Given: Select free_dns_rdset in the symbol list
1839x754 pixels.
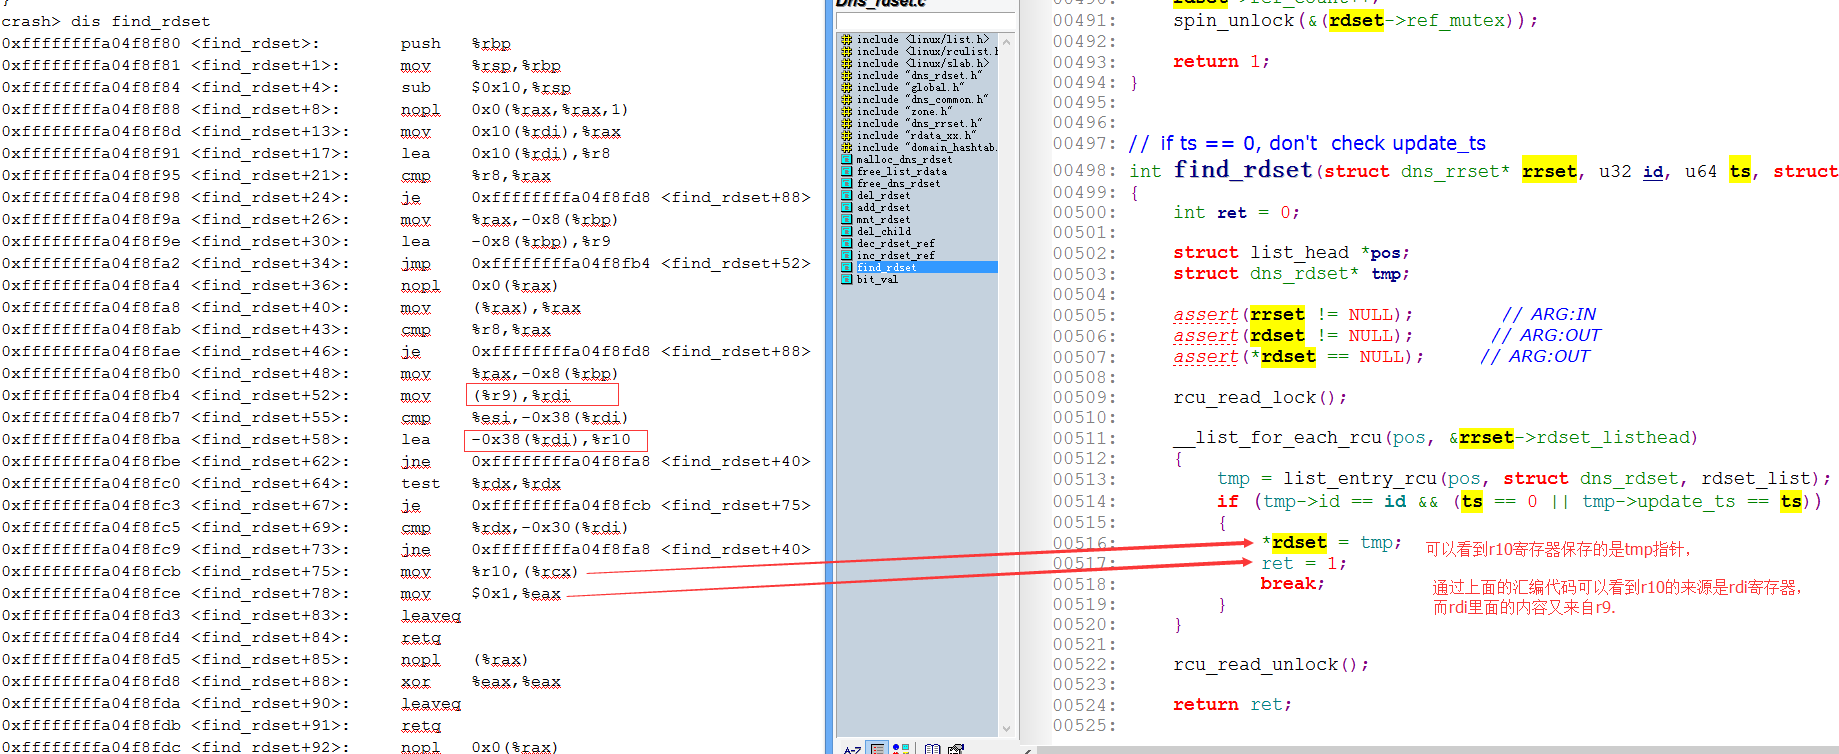Looking at the screenshot, I should click(898, 183).
